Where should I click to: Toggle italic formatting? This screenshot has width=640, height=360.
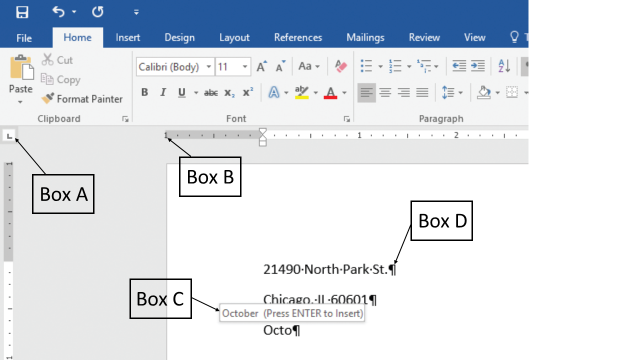click(x=163, y=93)
